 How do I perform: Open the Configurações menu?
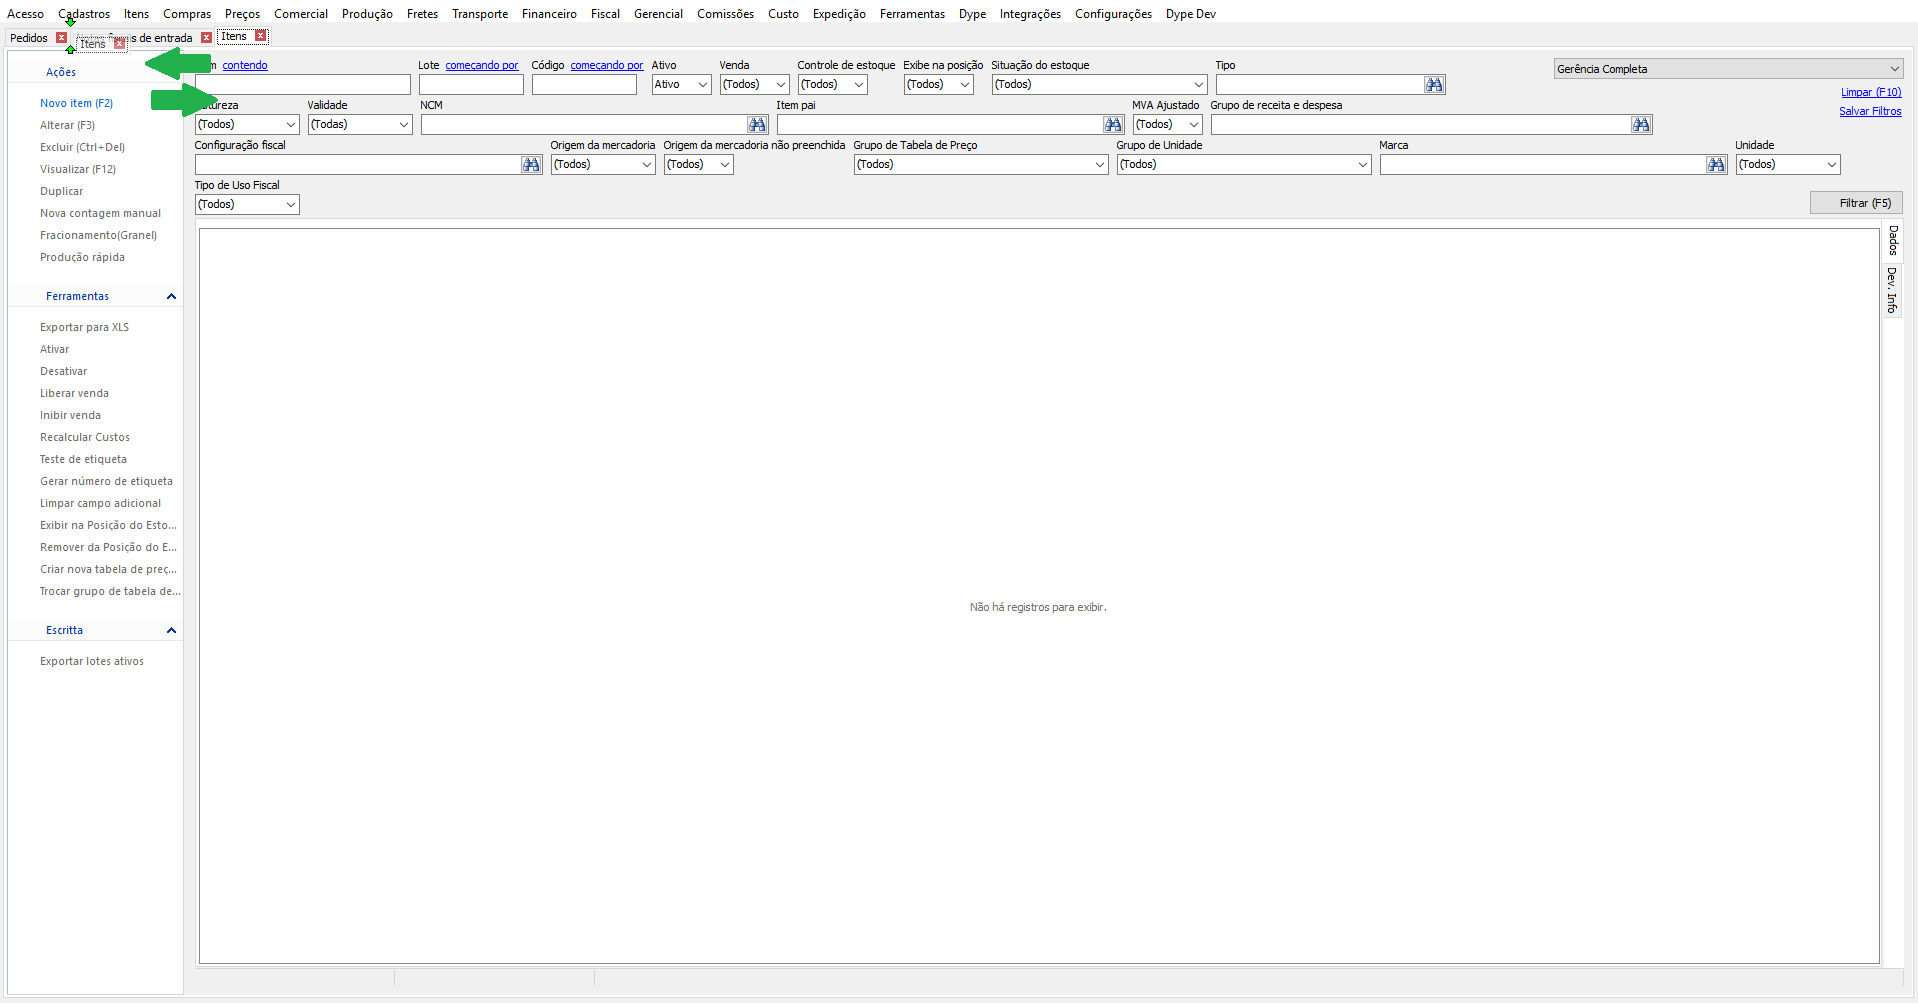point(1113,14)
